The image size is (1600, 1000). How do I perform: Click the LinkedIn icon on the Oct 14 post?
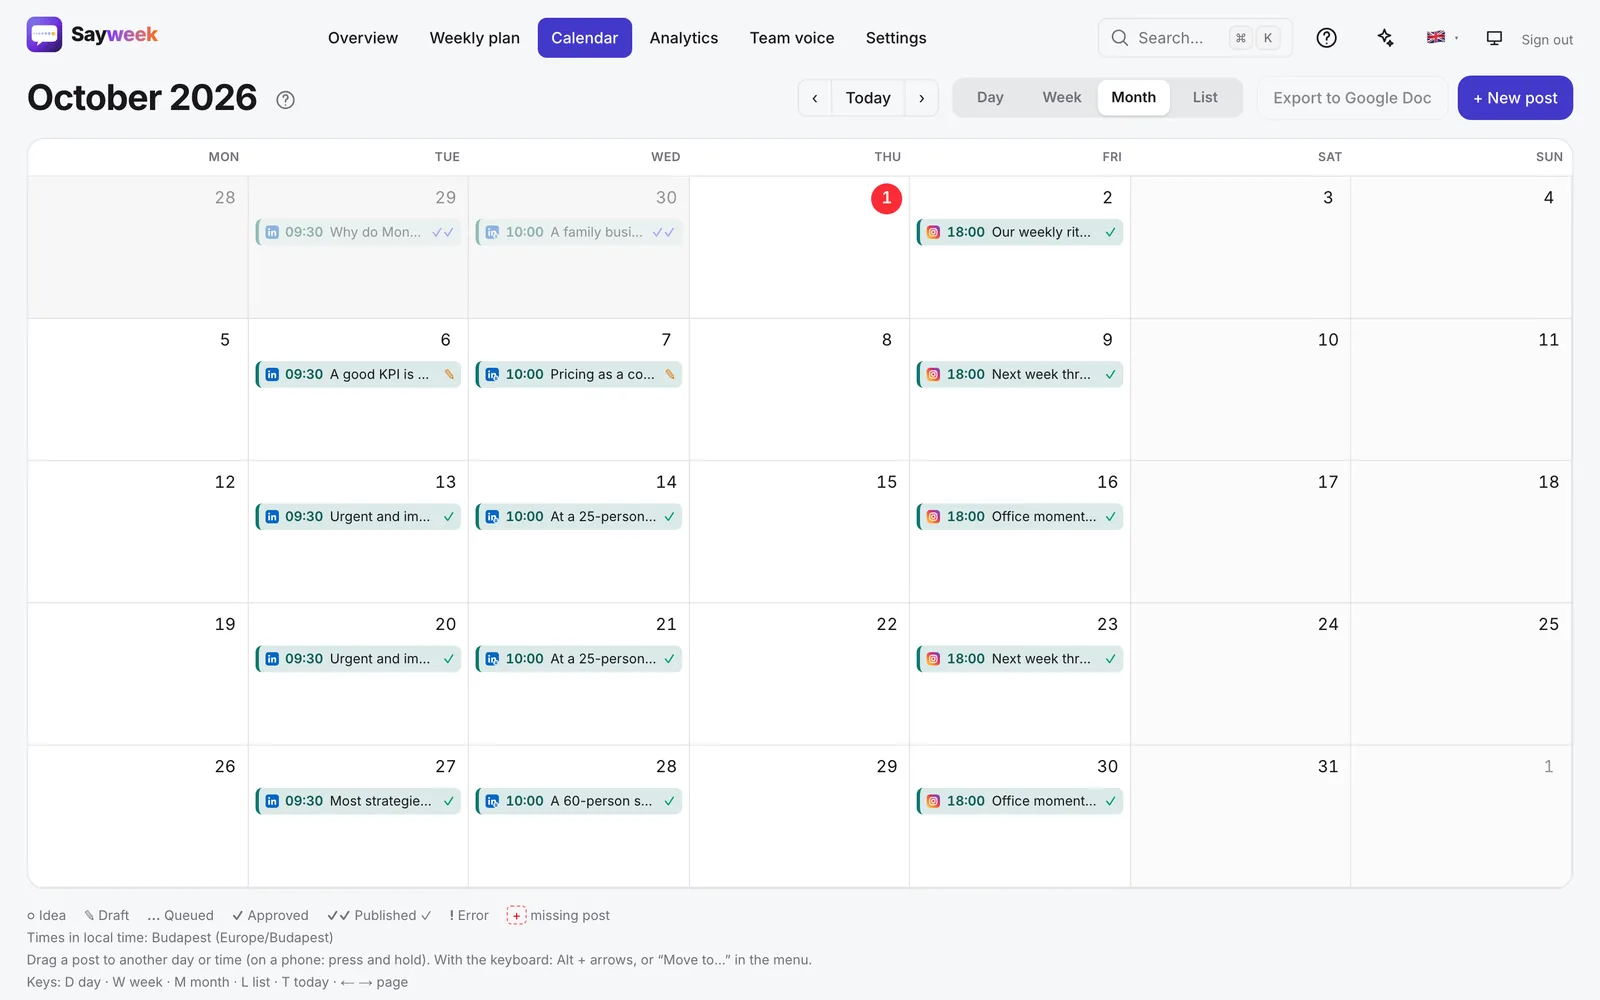[492, 517]
